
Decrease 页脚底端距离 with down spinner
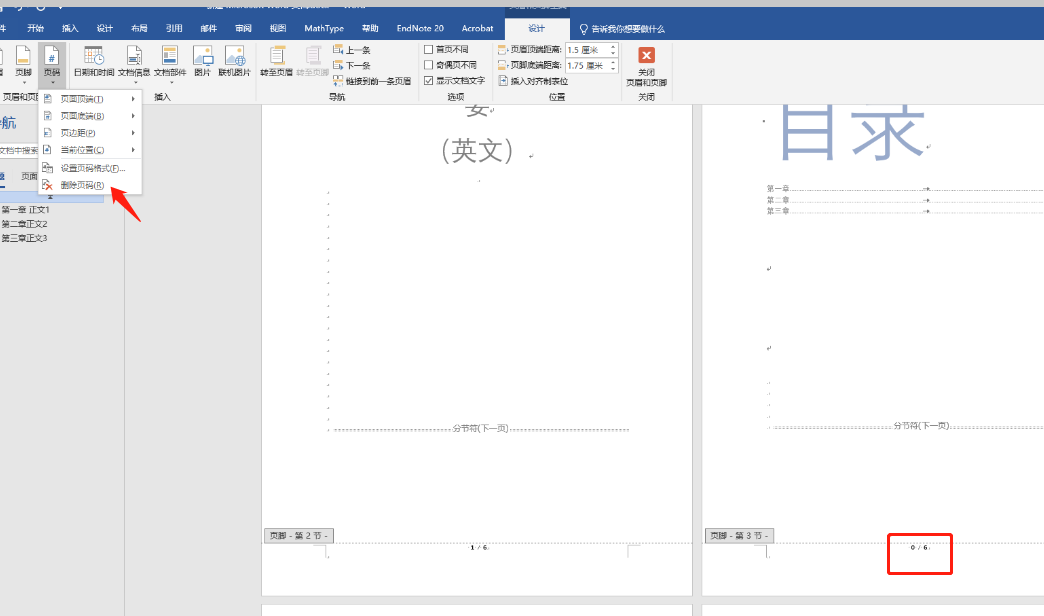tap(613, 69)
